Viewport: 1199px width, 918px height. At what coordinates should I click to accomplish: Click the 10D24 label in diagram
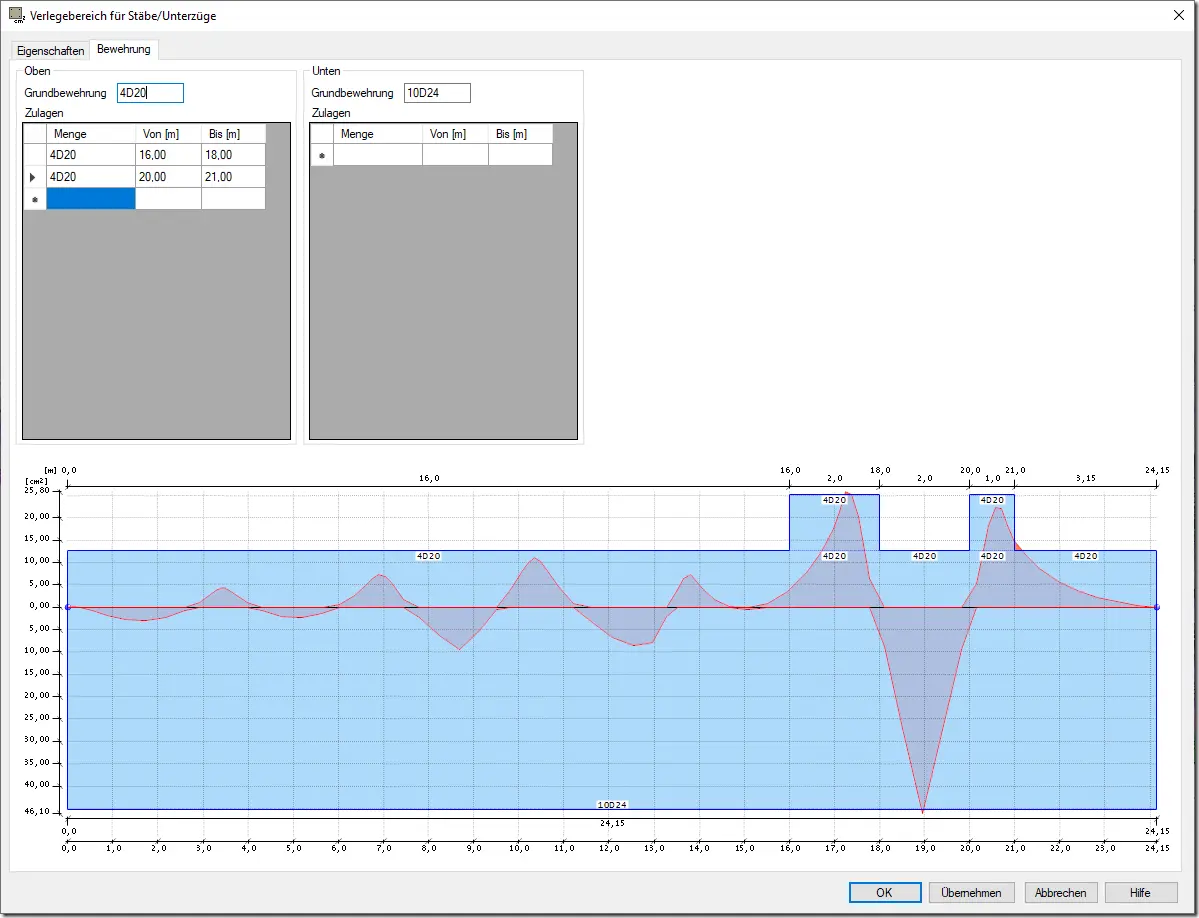point(612,805)
